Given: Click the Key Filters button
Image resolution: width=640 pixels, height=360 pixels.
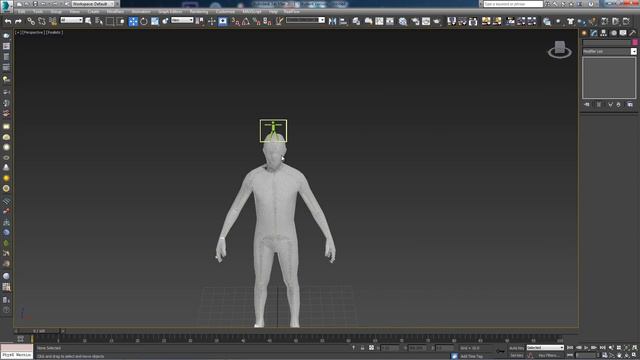Looking at the screenshot, I should (x=548, y=356).
